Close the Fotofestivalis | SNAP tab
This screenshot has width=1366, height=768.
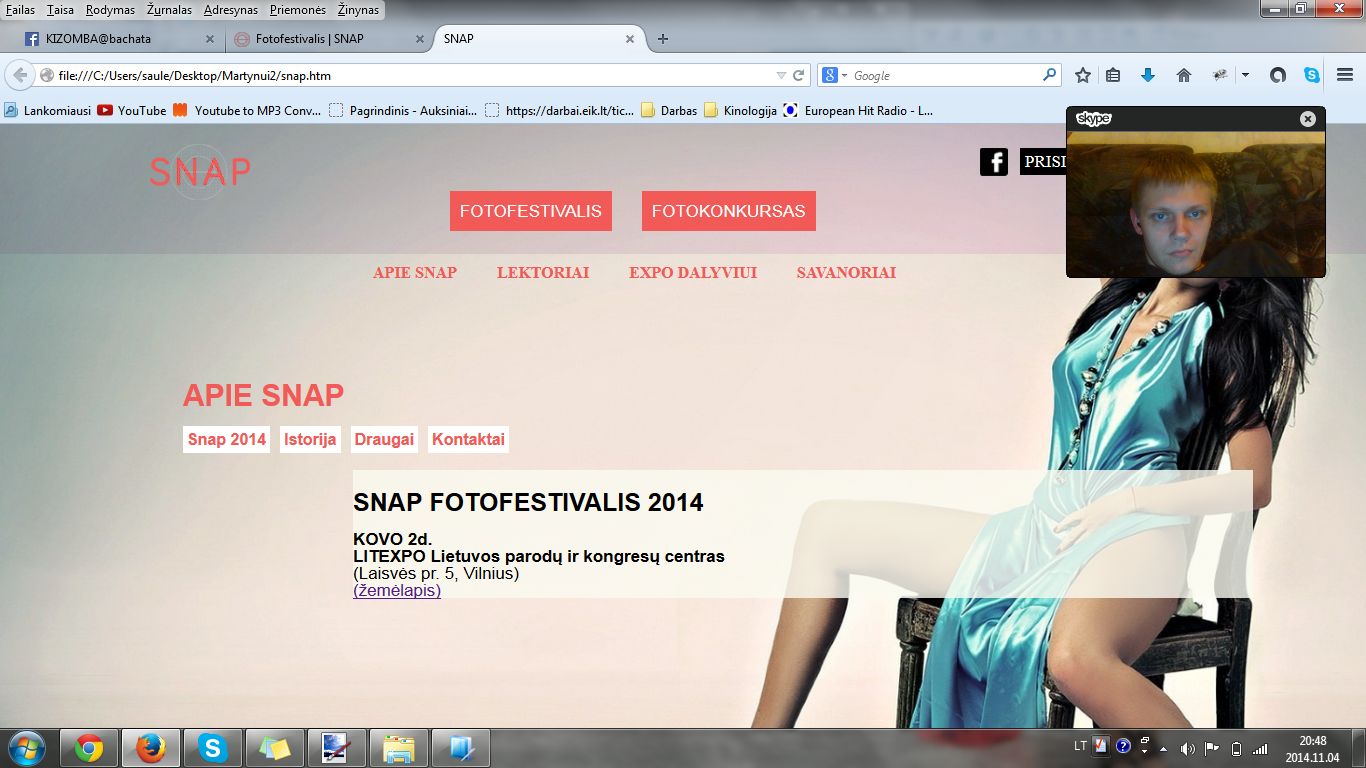[420, 39]
